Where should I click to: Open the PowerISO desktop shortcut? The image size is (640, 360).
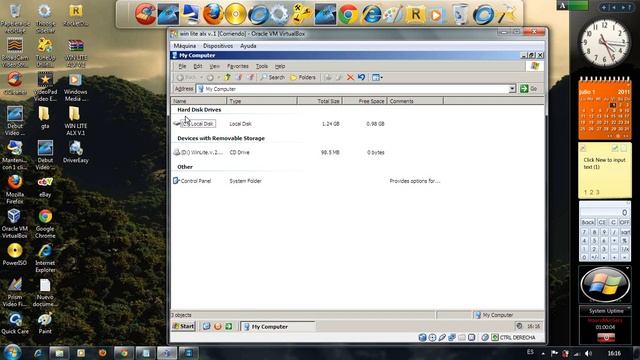[x=15, y=255]
